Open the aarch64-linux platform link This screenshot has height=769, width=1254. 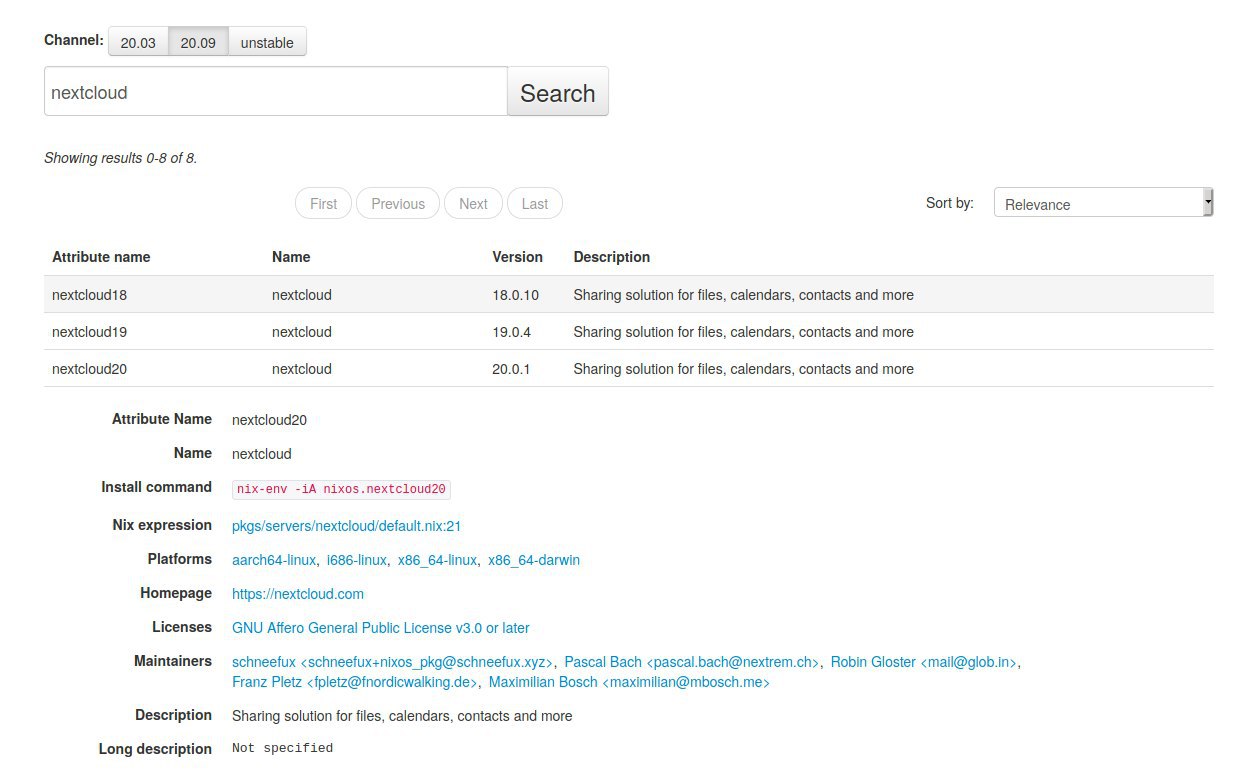(x=274, y=560)
